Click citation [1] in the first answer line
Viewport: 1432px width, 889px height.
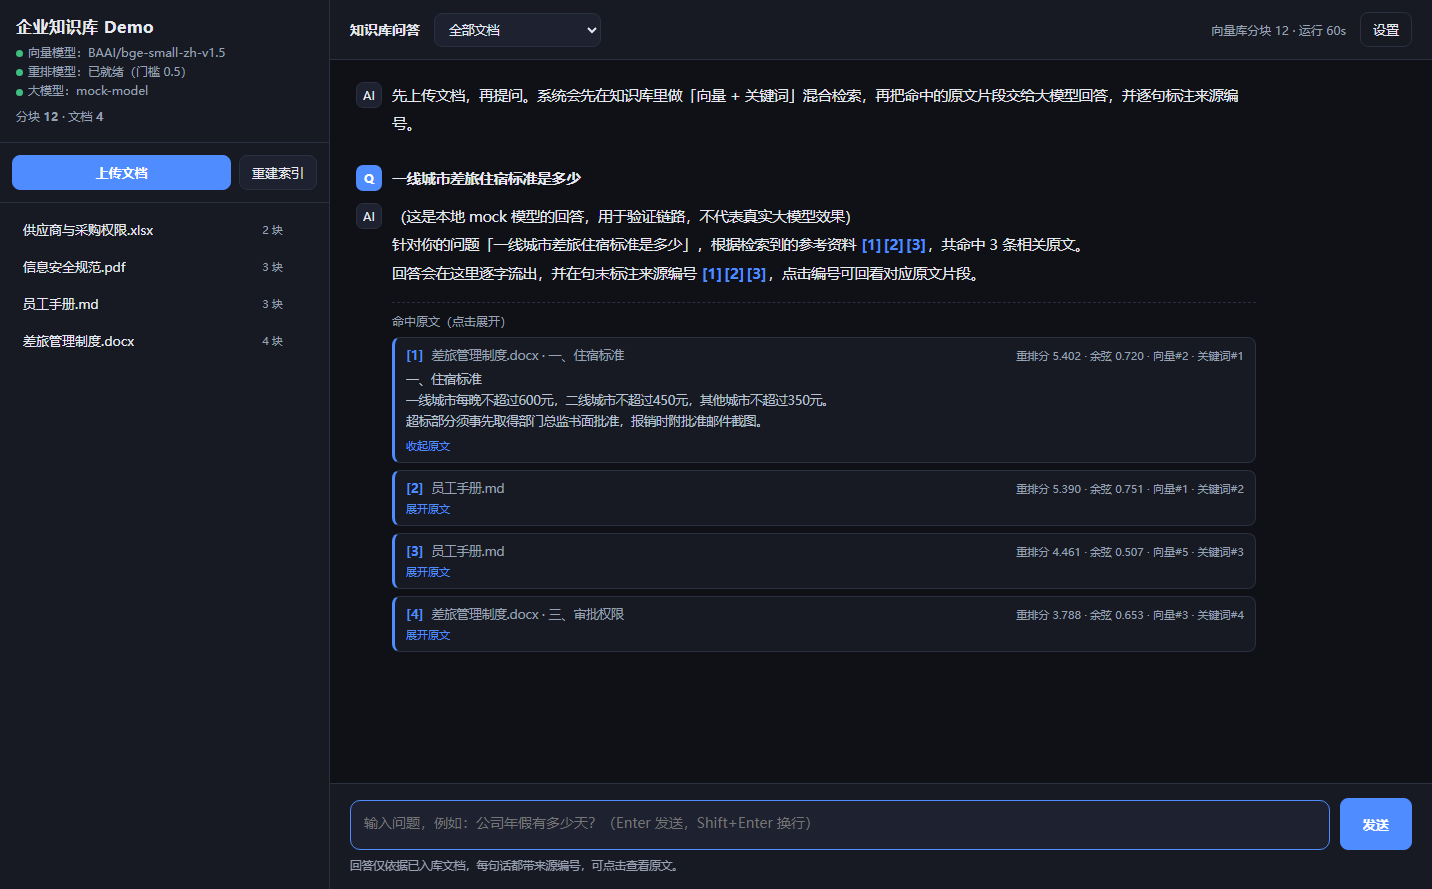(871, 245)
